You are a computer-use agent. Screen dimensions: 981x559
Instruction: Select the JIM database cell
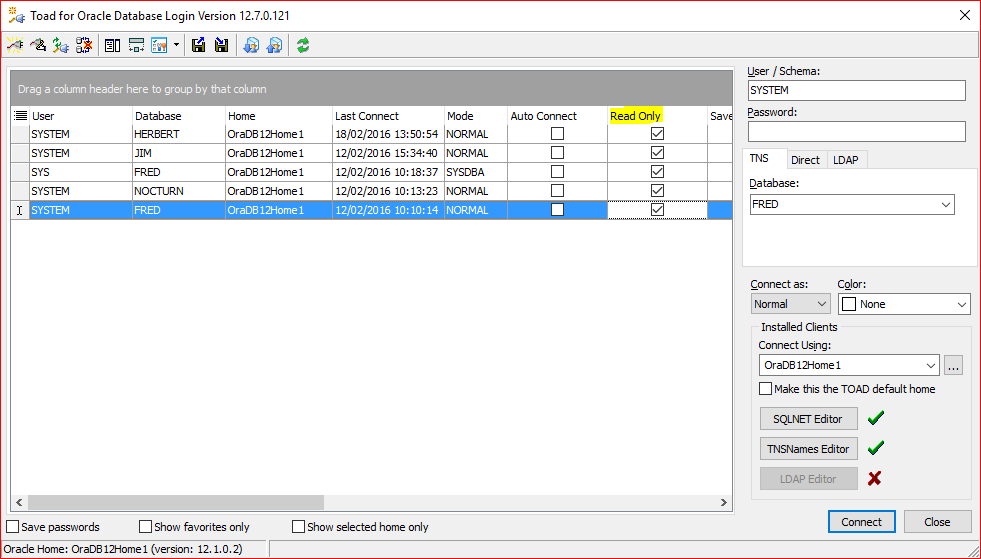179,153
